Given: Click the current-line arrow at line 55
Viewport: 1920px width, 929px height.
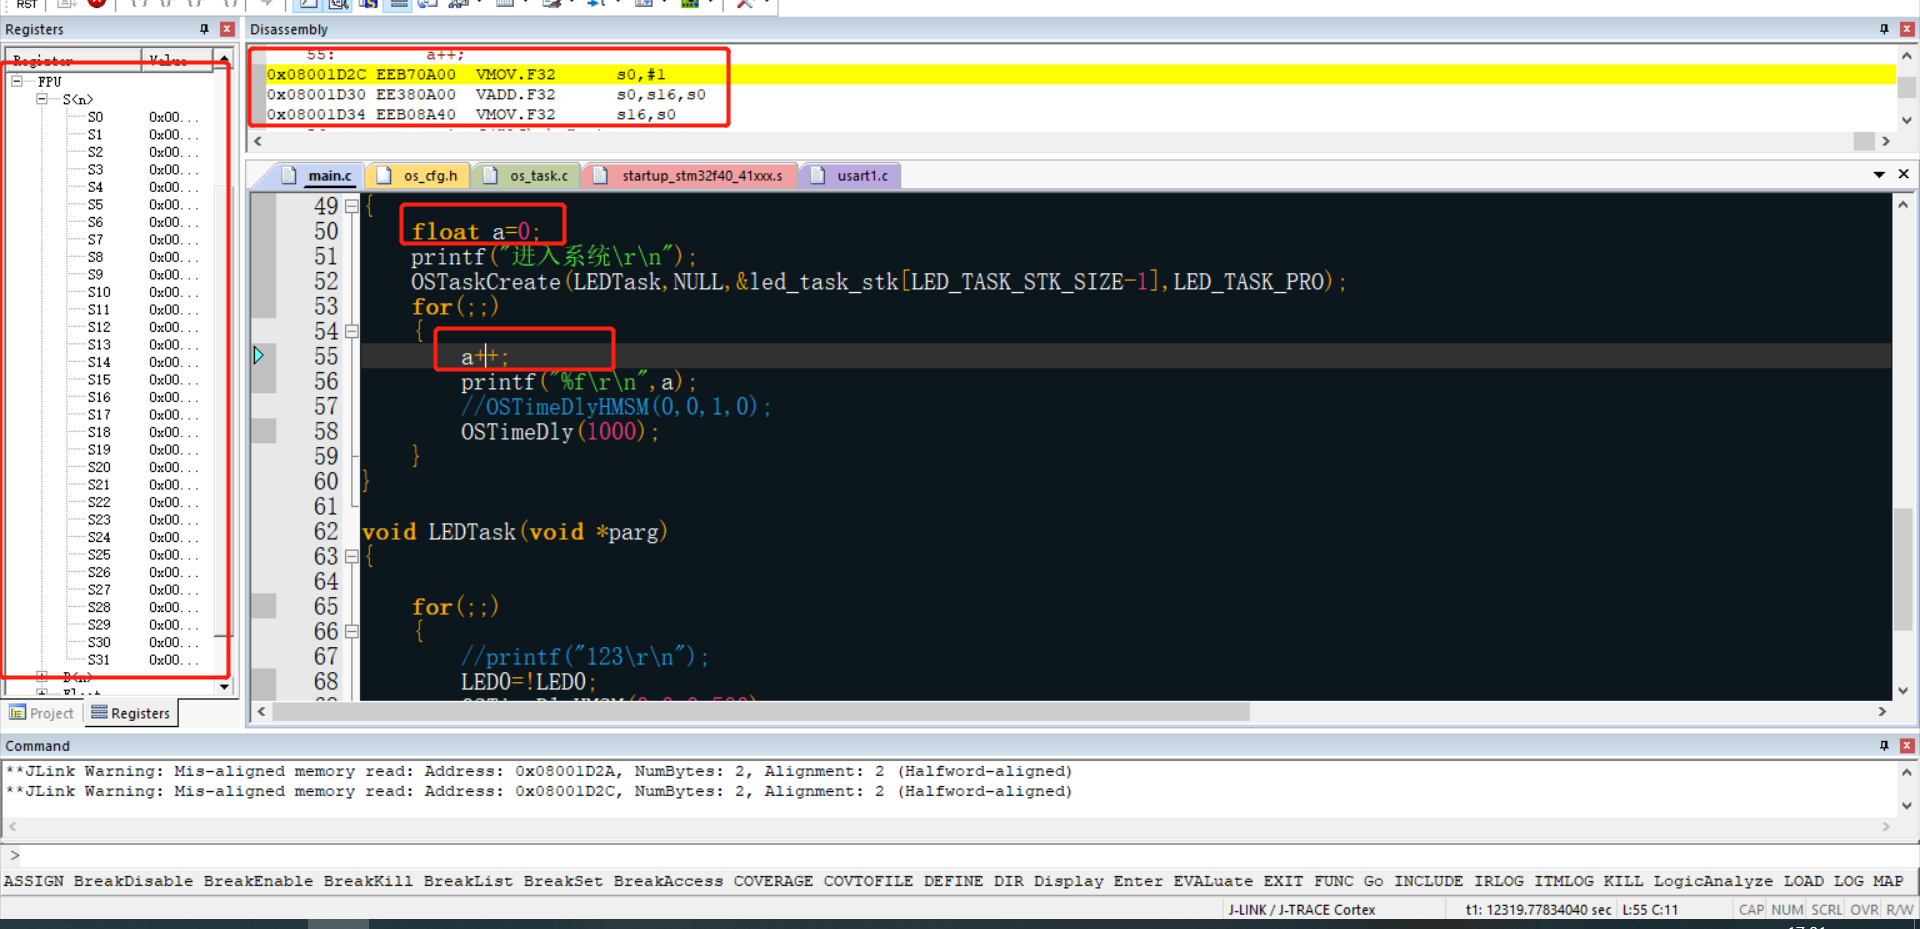Looking at the screenshot, I should click(x=258, y=355).
